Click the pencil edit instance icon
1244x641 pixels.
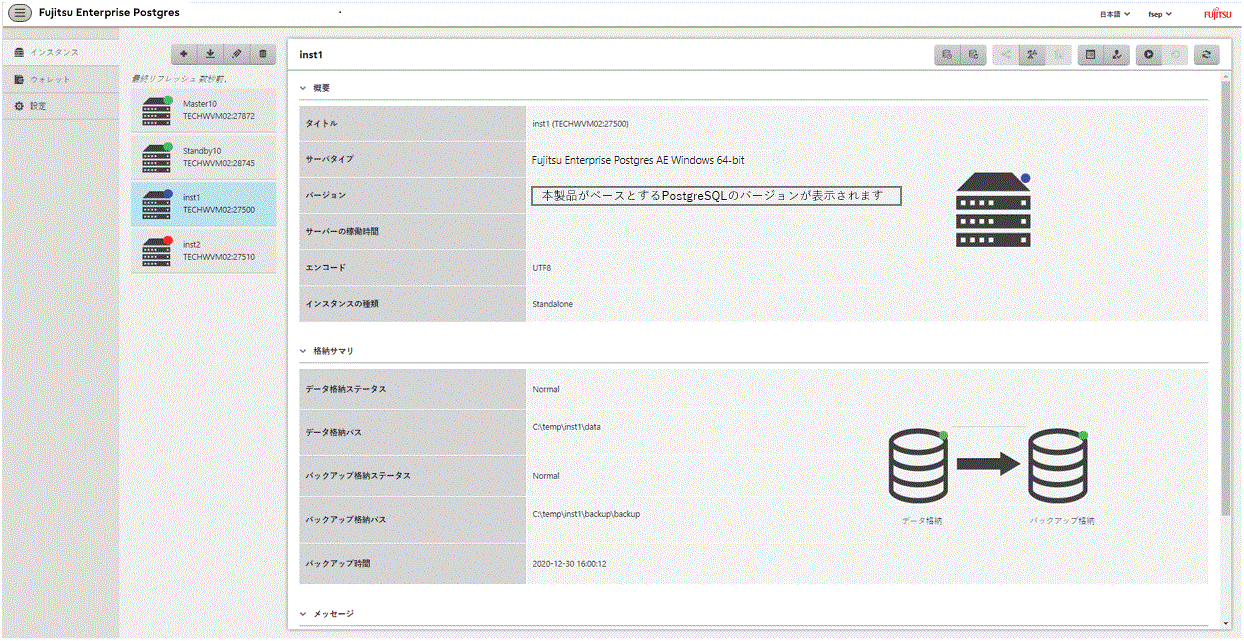pyautogui.click(x=236, y=54)
